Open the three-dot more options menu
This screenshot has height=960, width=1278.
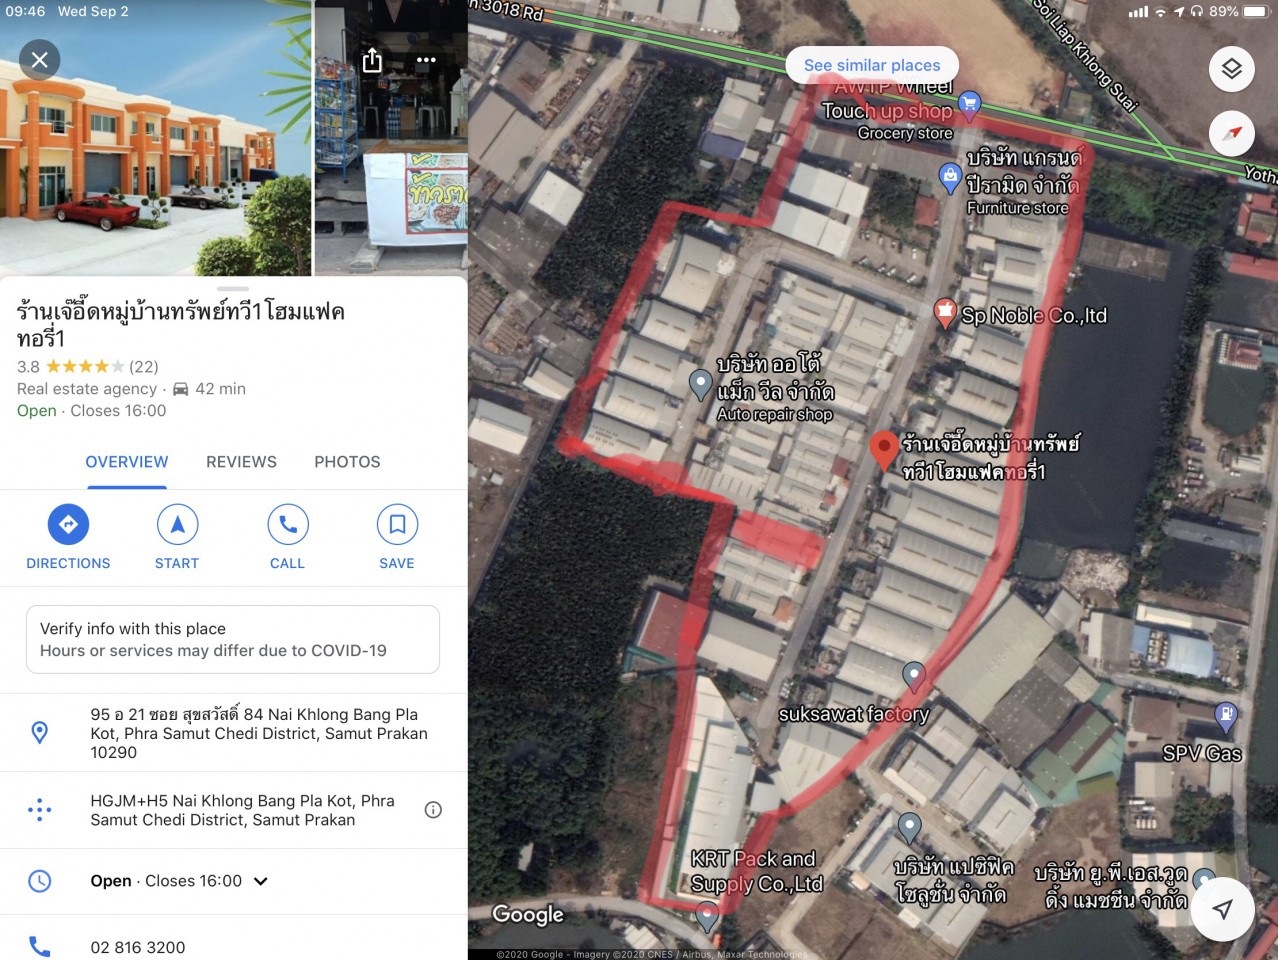click(x=426, y=60)
